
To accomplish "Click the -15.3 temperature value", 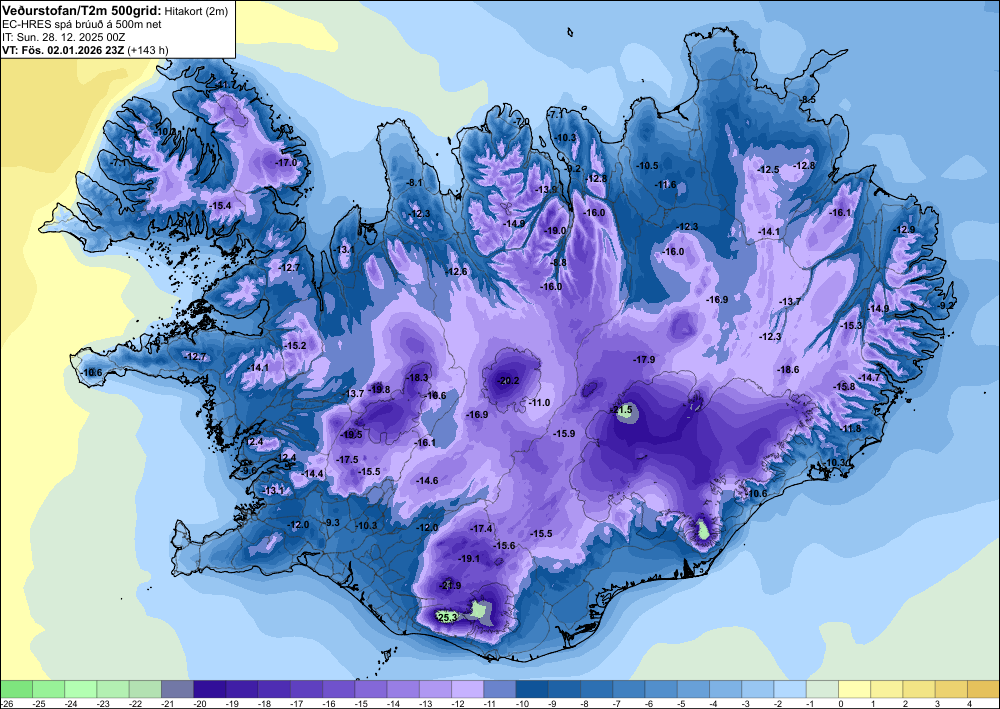I will [x=851, y=325].
